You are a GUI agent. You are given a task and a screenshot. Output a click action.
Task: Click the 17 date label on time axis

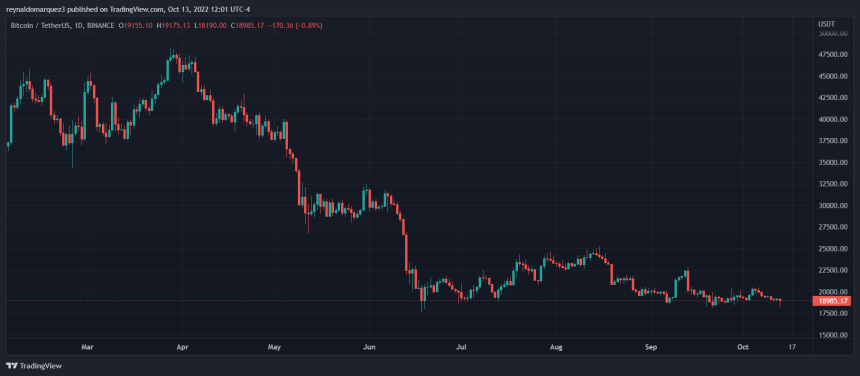792,347
